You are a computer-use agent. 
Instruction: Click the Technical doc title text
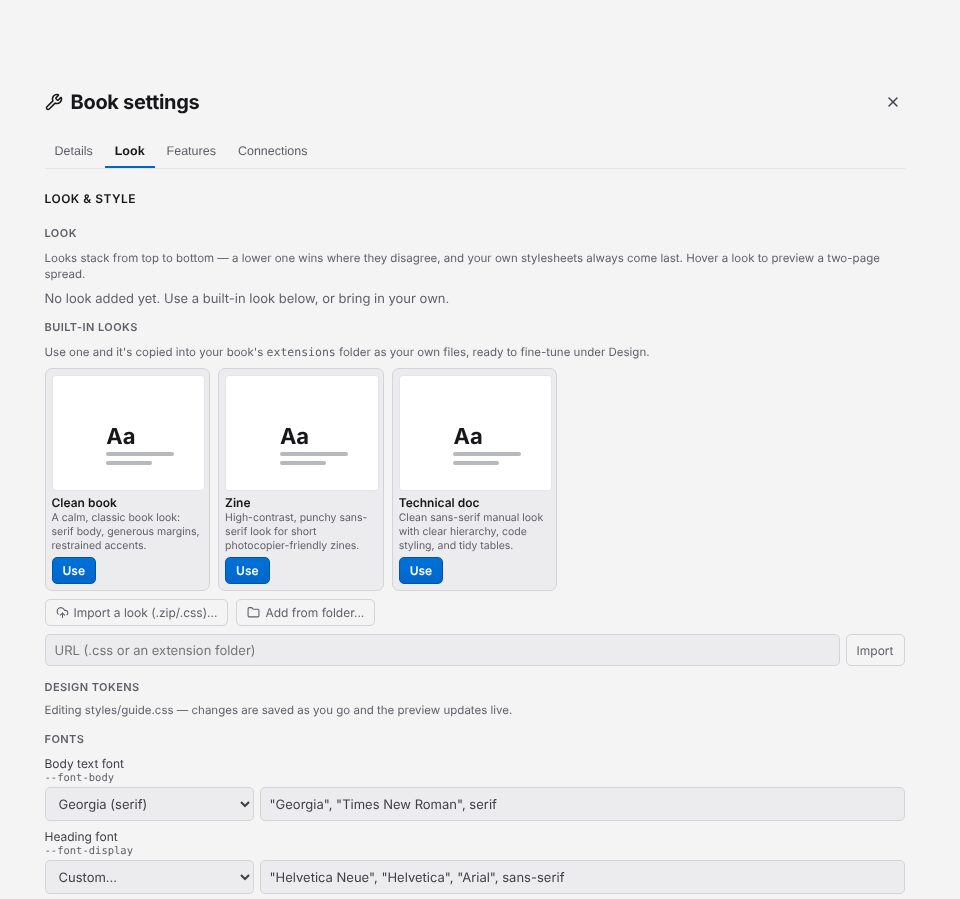click(439, 503)
